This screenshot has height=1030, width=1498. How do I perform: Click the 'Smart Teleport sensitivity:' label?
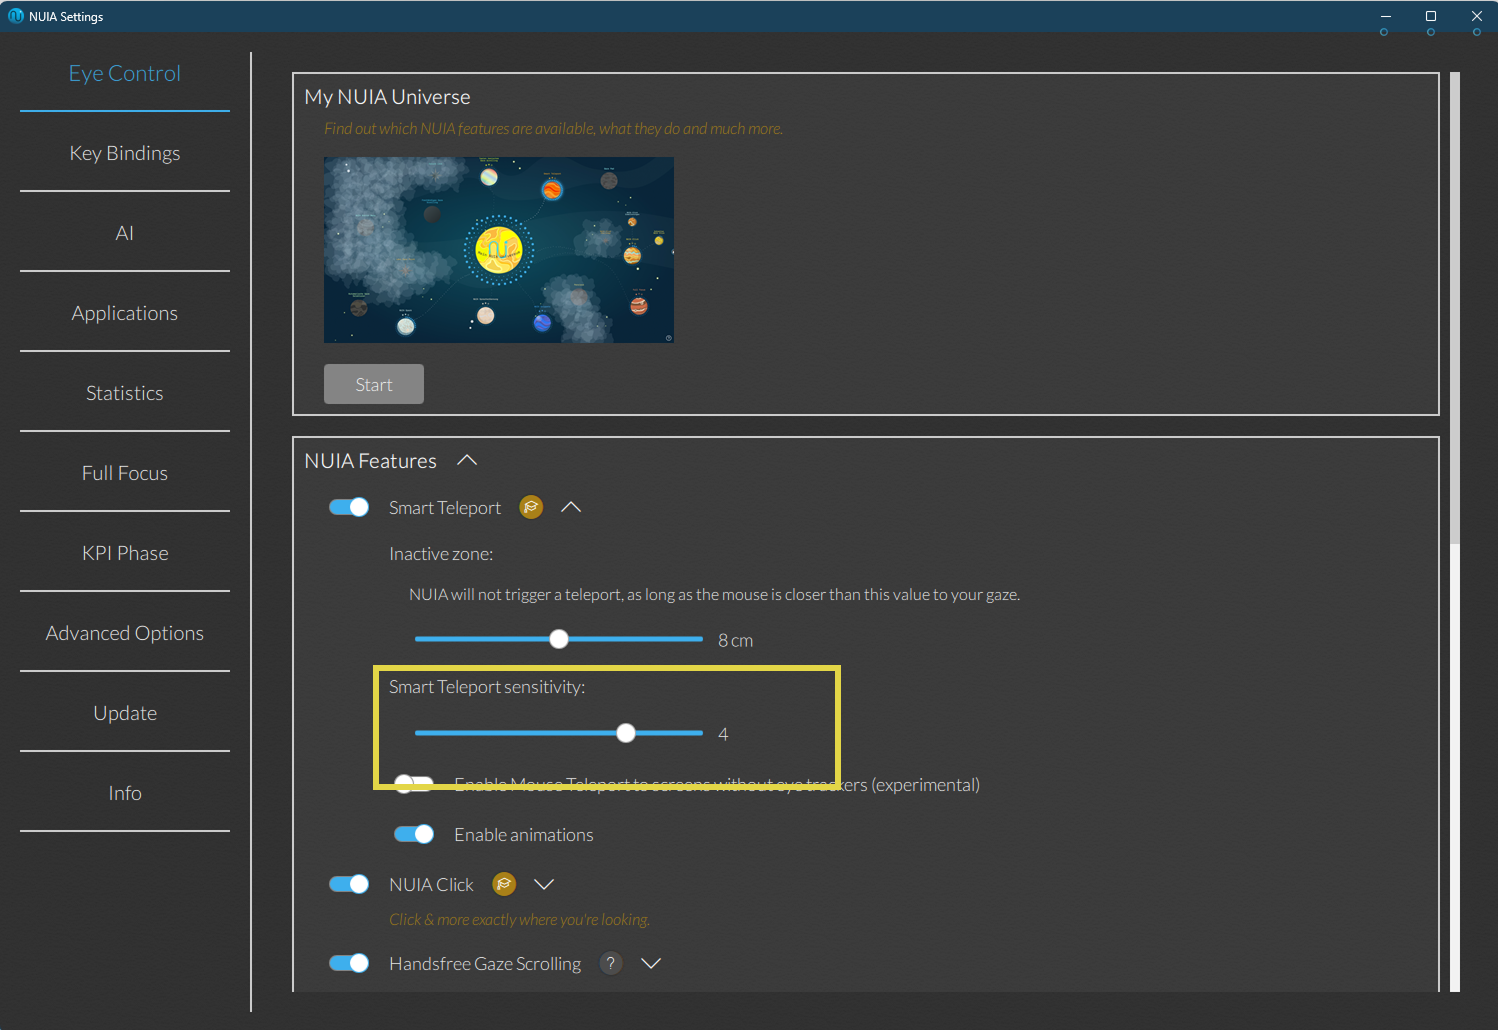pos(487,687)
